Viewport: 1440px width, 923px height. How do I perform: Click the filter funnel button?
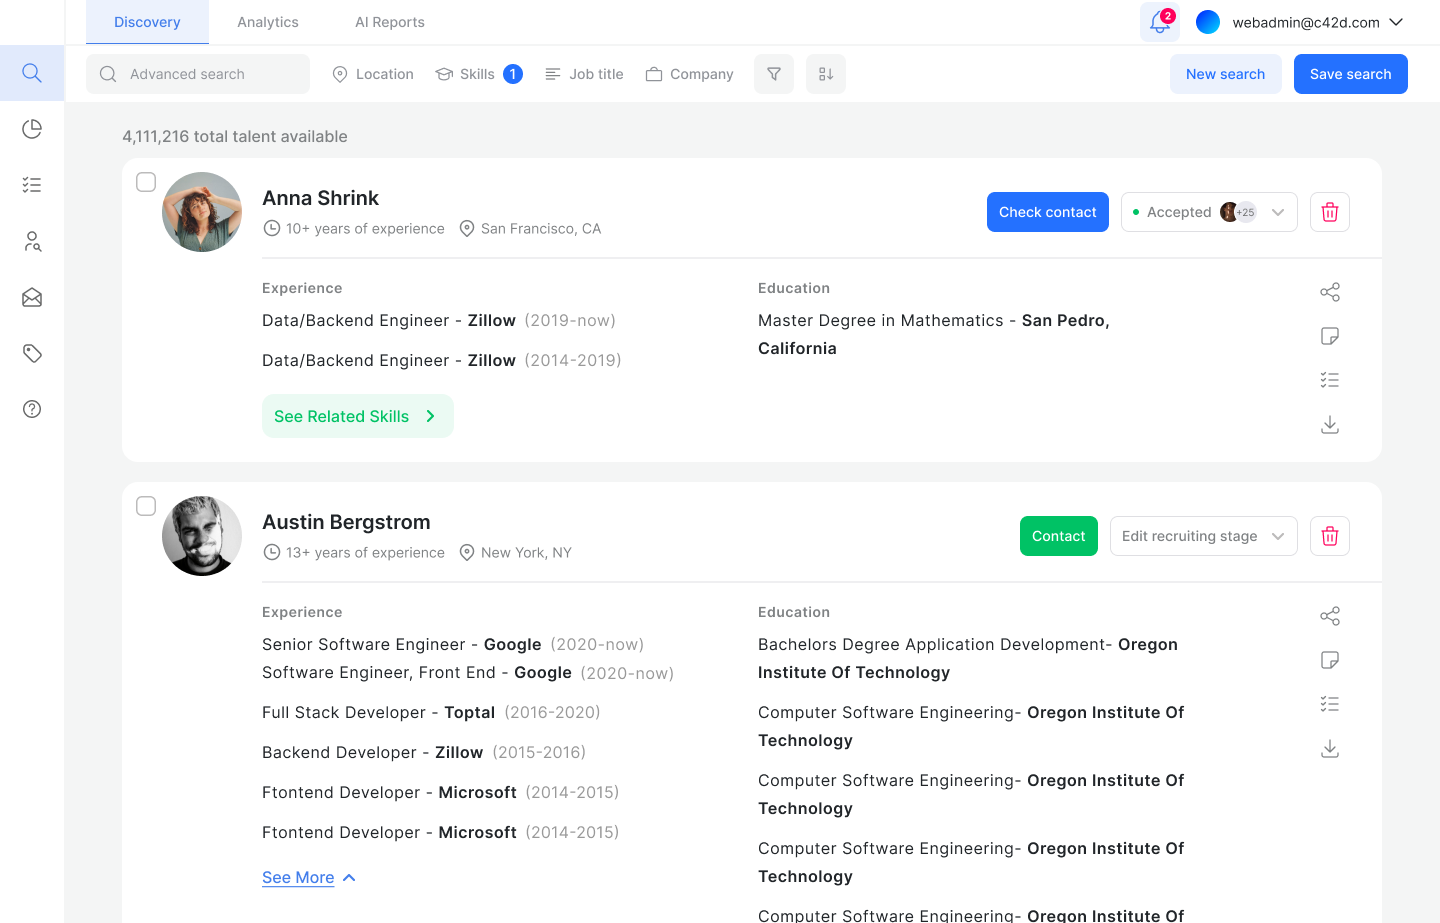point(774,74)
